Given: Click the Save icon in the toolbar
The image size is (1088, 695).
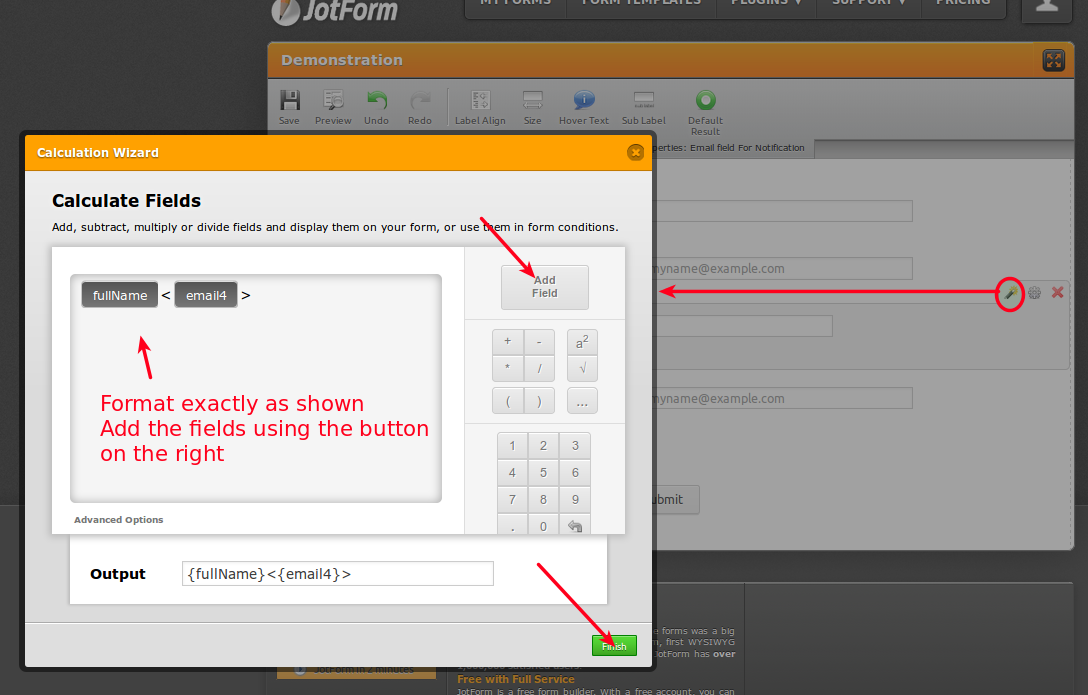Looking at the screenshot, I should 289,106.
